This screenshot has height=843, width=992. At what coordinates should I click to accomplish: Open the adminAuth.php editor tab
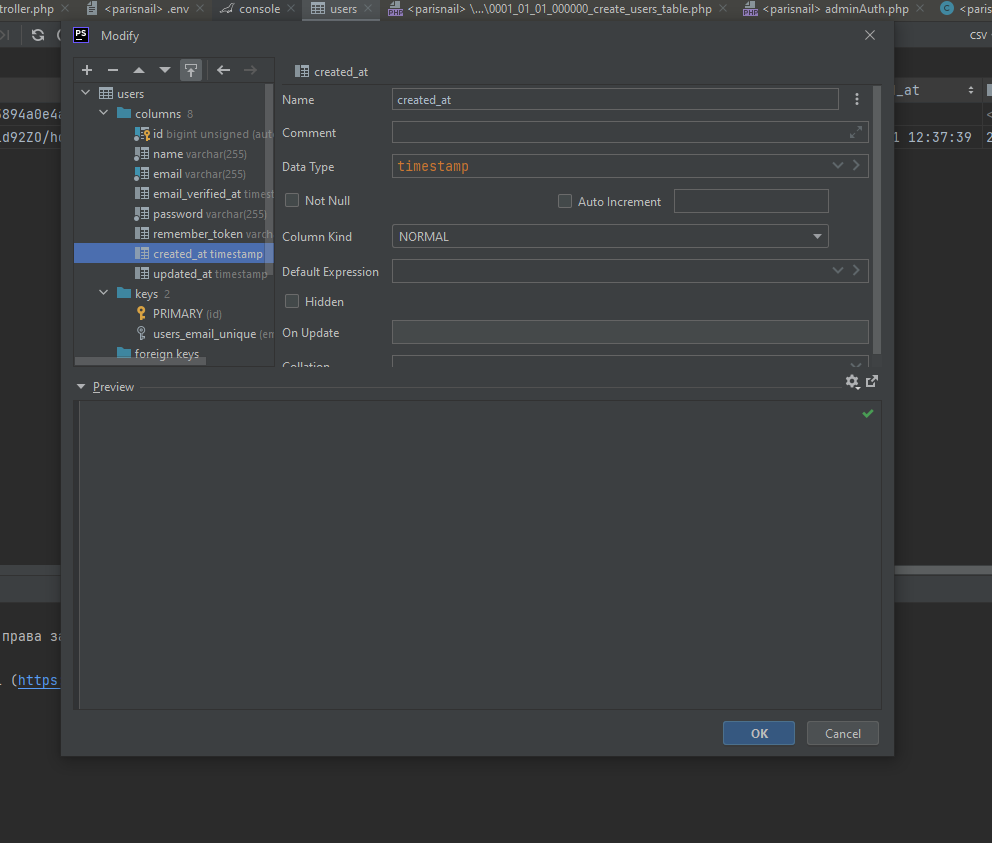pyautogui.click(x=865, y=9)
